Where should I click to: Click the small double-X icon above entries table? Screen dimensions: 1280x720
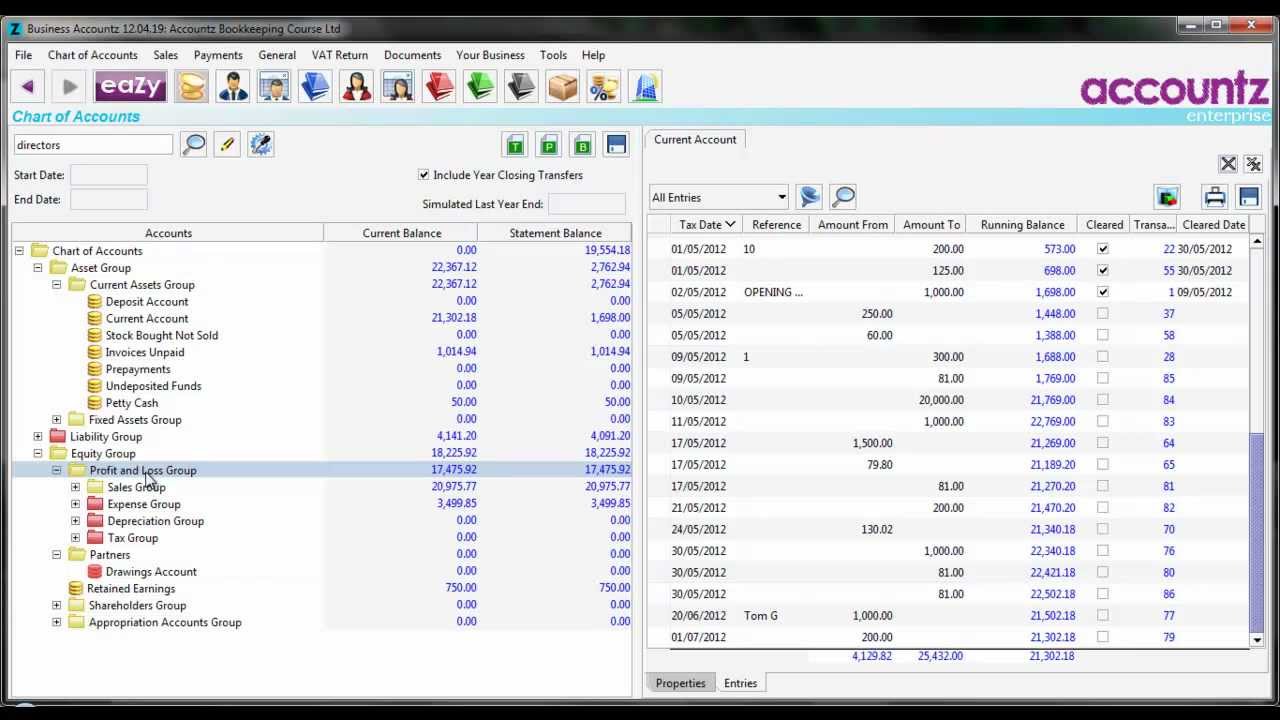point(1253,164)
